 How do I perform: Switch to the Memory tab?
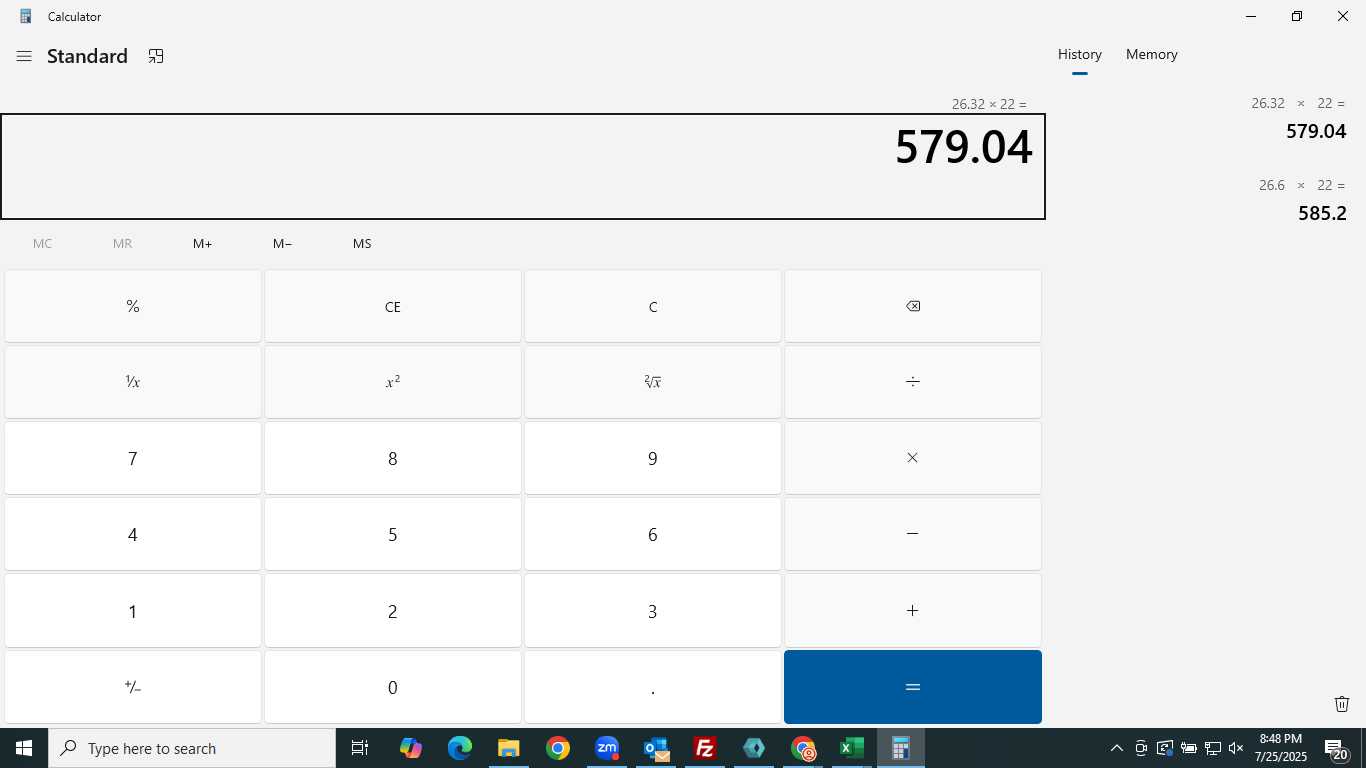(x=1152, y=54)
